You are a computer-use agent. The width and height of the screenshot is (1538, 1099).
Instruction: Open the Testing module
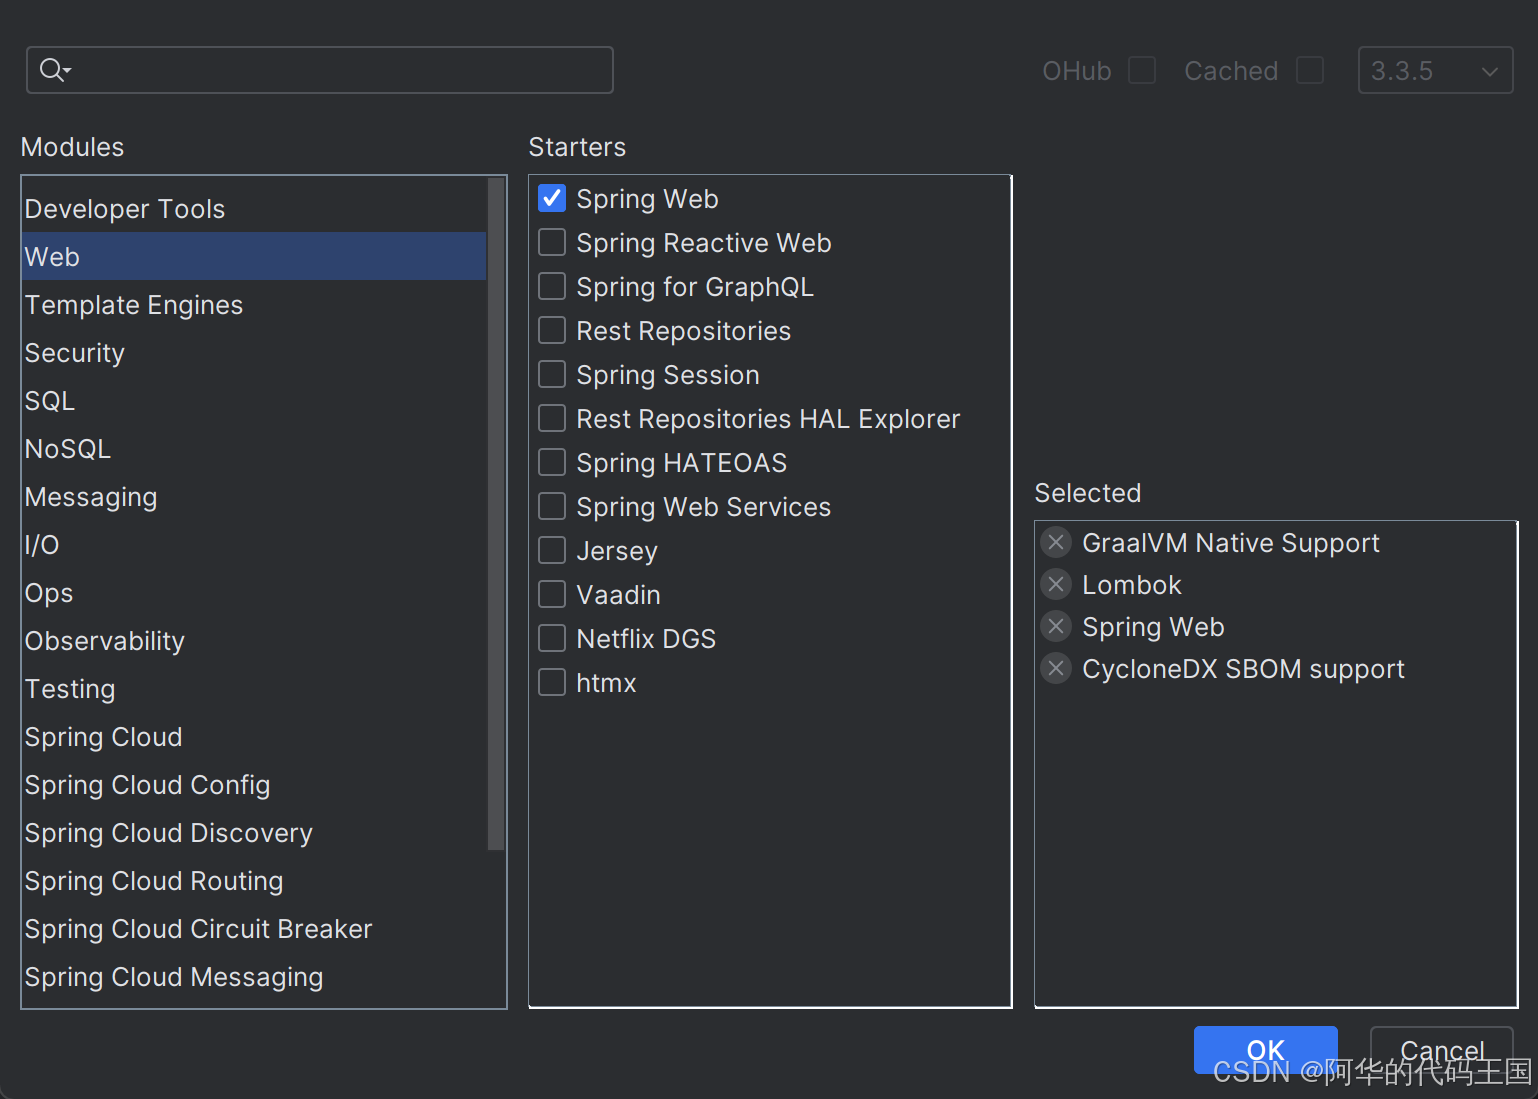[x=254, y=688]
